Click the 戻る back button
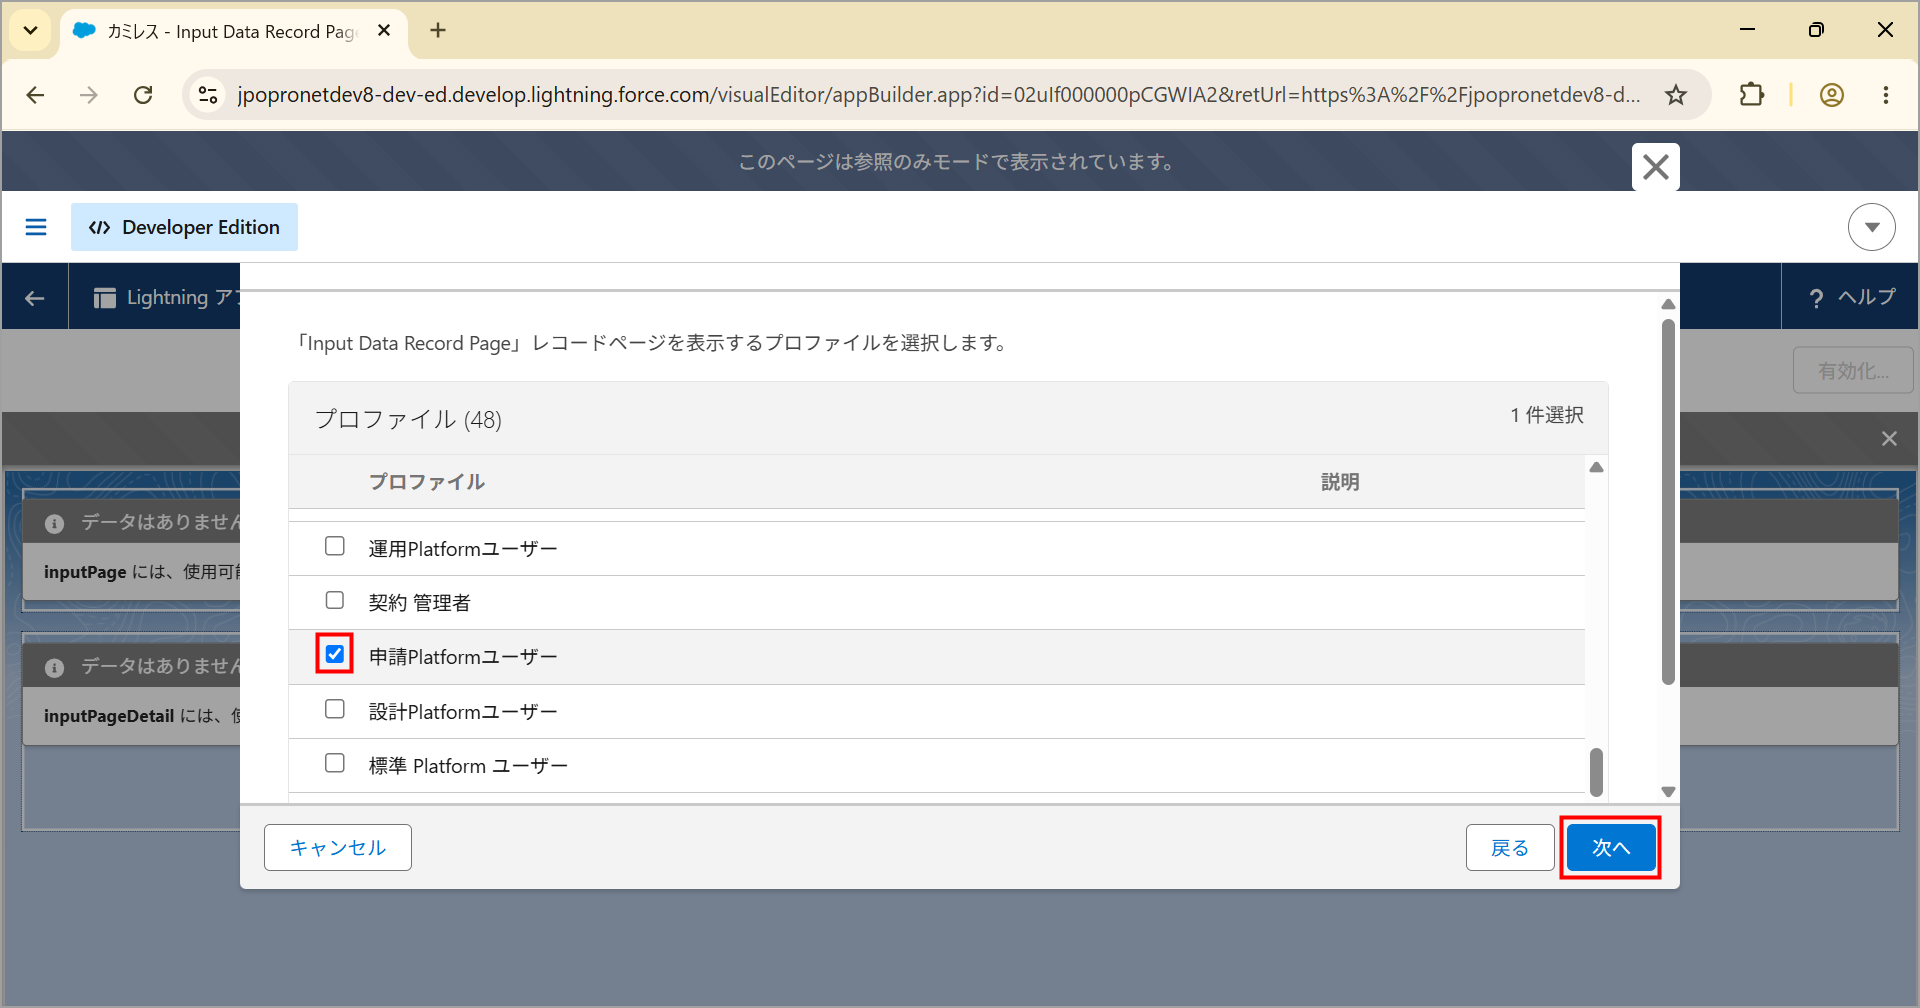This screenshot has width=1920, height=1008. tap(1510, 848)
